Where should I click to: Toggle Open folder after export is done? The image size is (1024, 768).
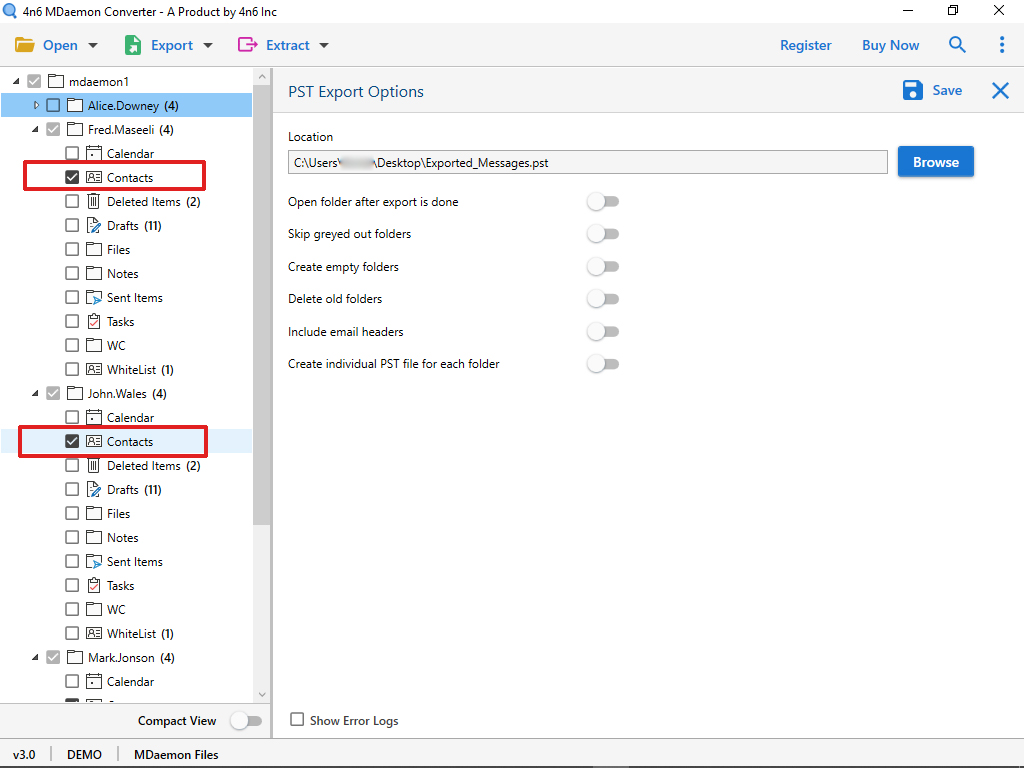pos(603,201)
